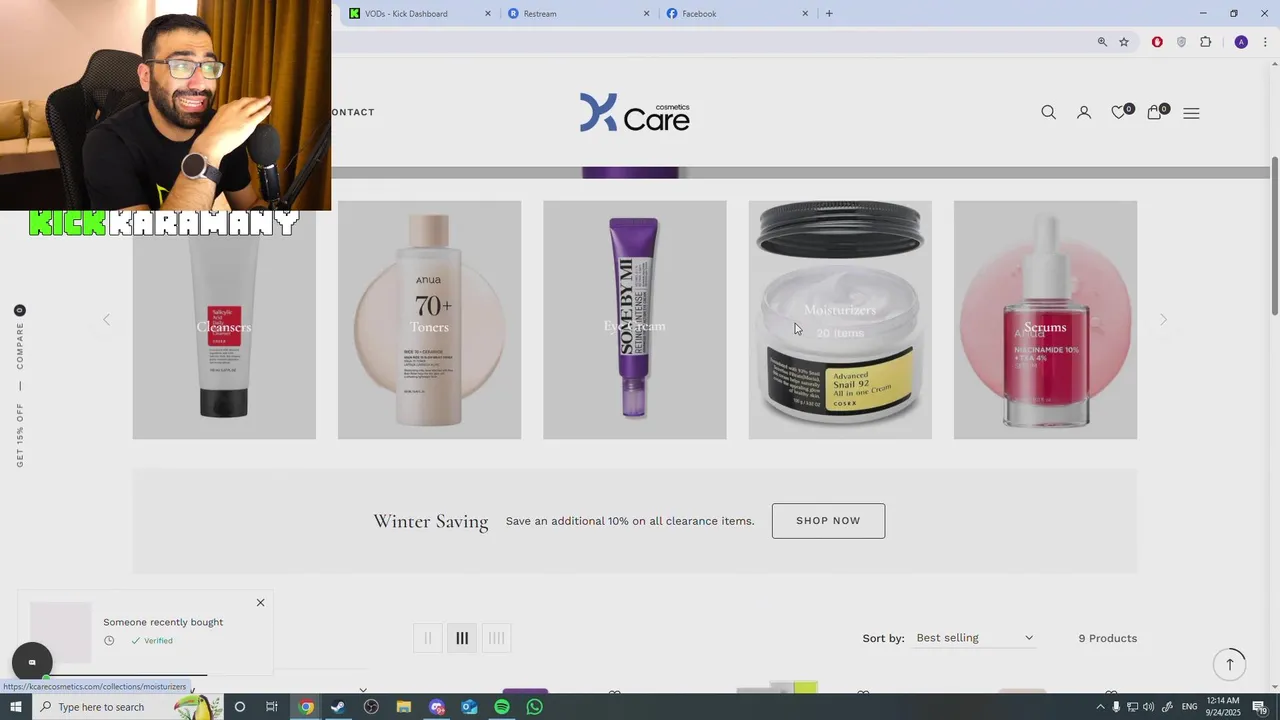Screen dimensions: 1280x720
Task: Open the Chrome profile avatar
Action: (1241, 42)
